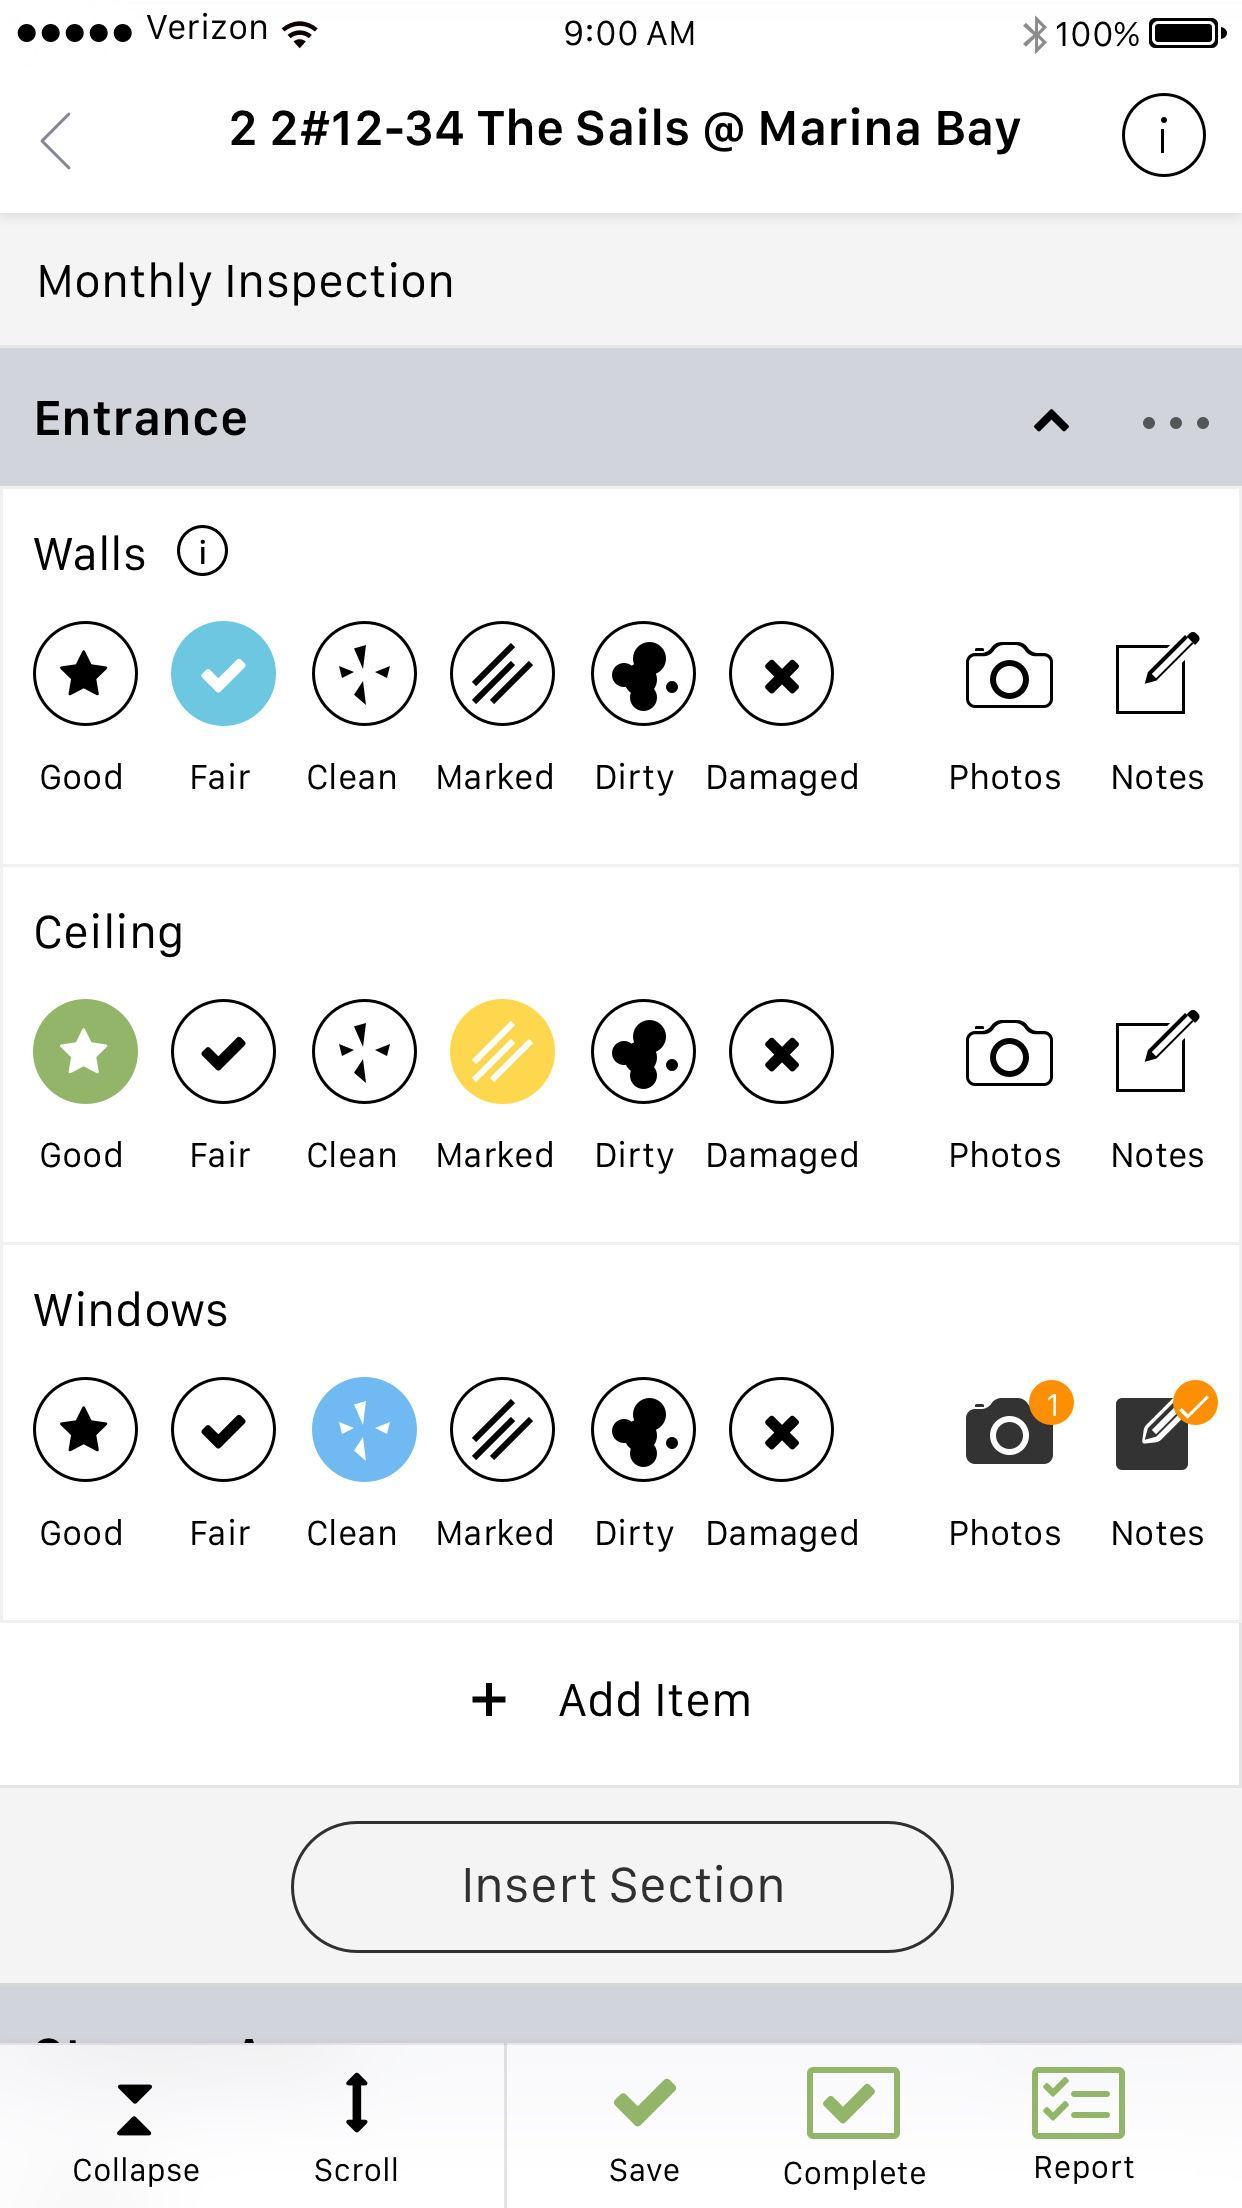This screenshot has width=1242, height=2208.
Task: Toggle the yellow Marked swatch on Ceiling
Action: pos(502,1052)
